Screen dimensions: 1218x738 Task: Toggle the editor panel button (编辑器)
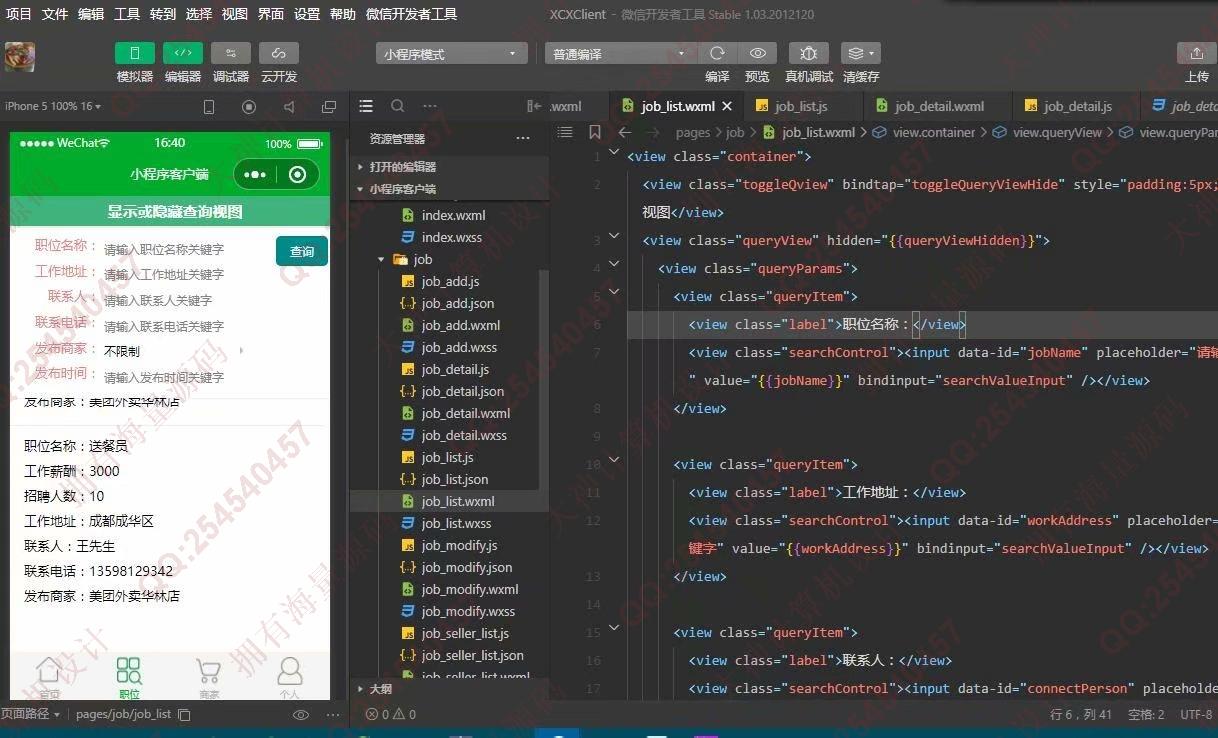[183, 53]
